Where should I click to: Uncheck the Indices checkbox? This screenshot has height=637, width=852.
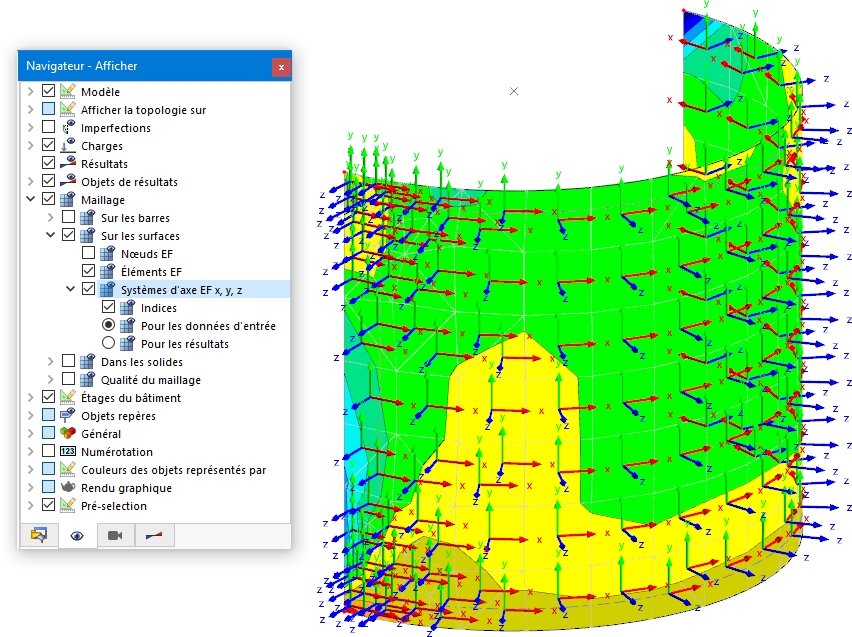108,308
